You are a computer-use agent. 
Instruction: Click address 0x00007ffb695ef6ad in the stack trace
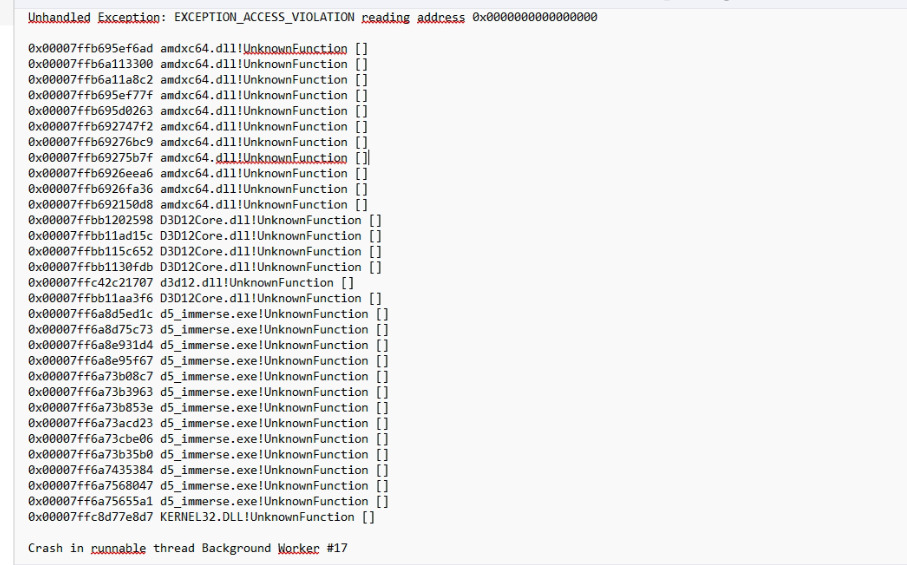coord(90,49)
